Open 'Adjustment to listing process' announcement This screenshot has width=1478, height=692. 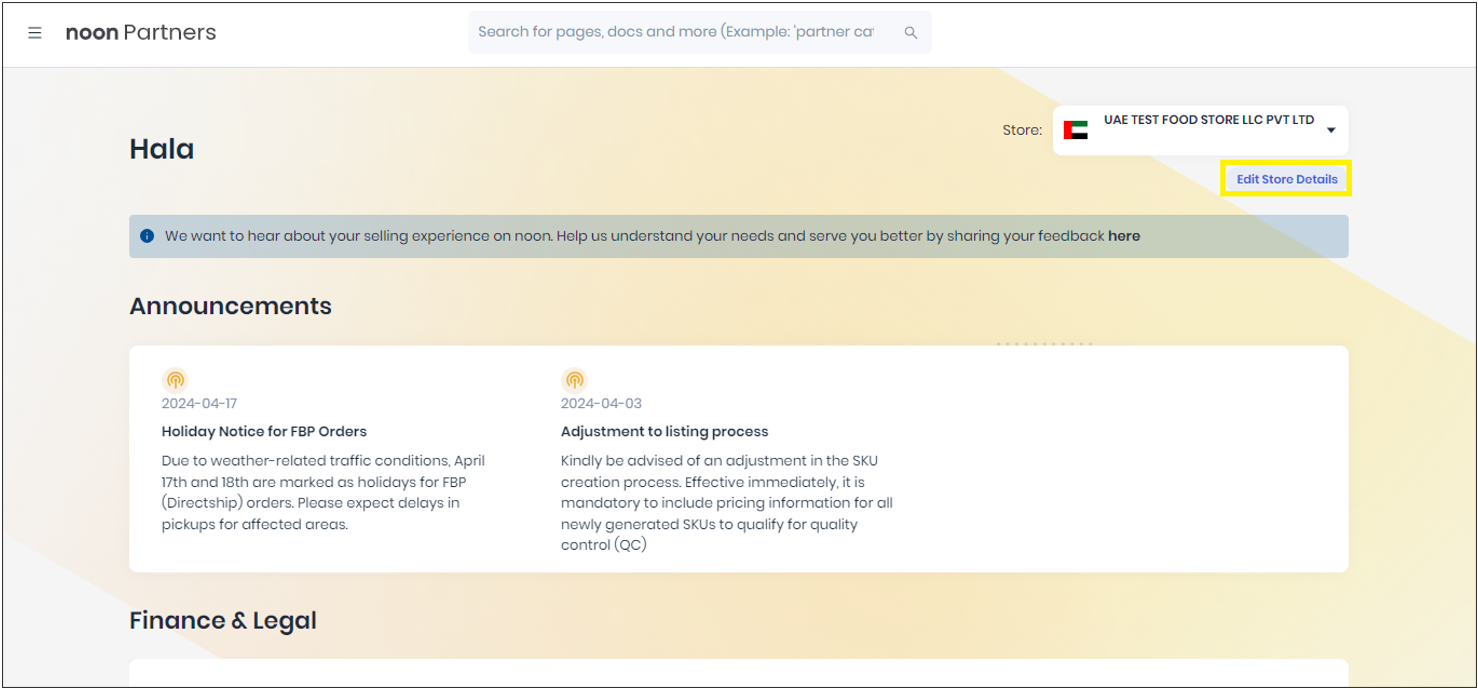point(664,432)
